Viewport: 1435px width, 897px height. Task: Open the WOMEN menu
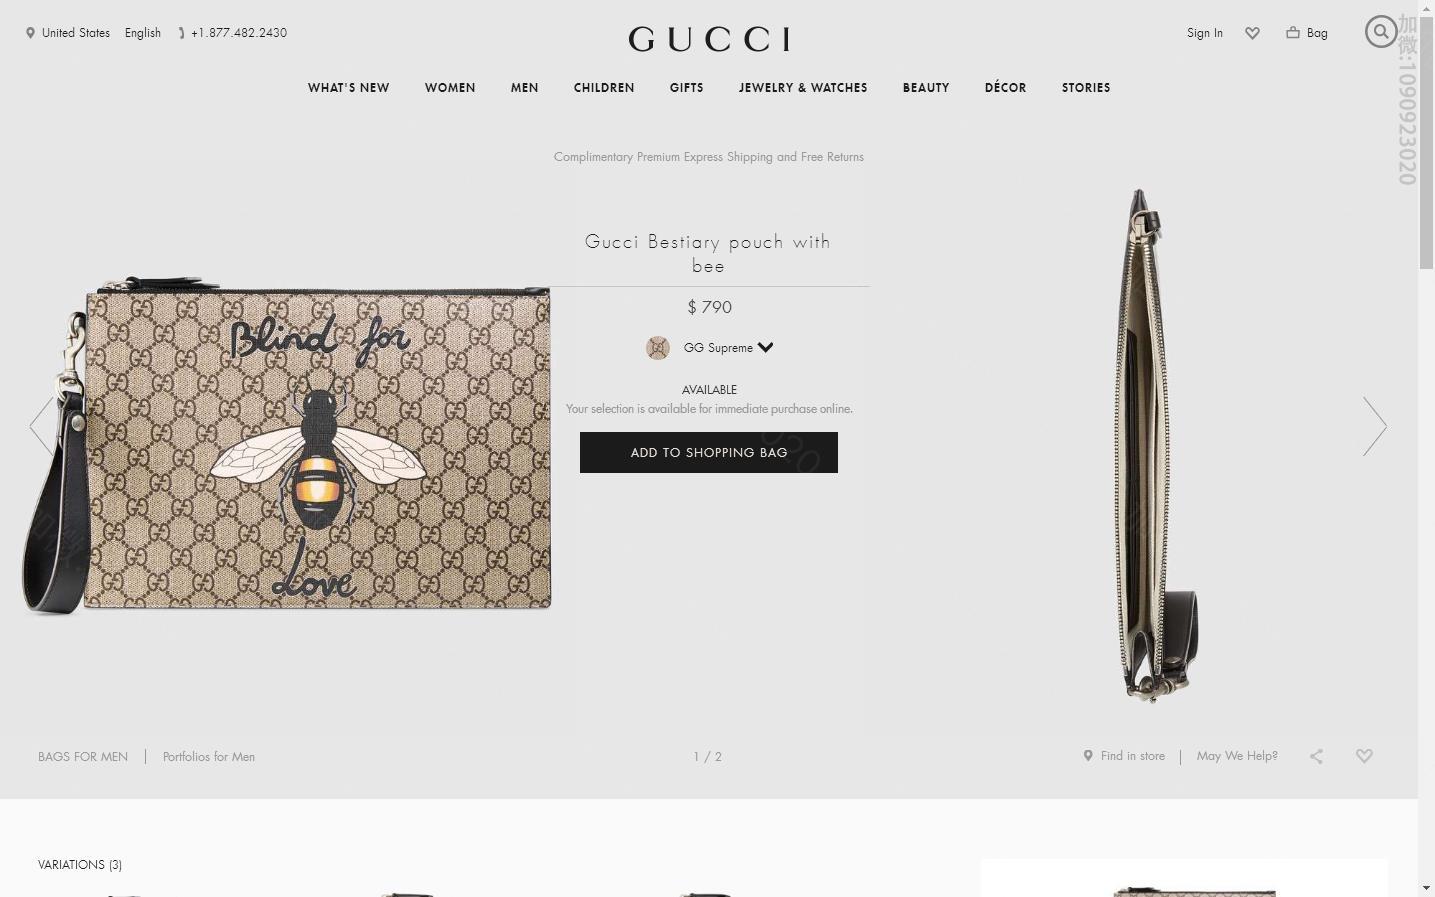click(x=450, y=88)
